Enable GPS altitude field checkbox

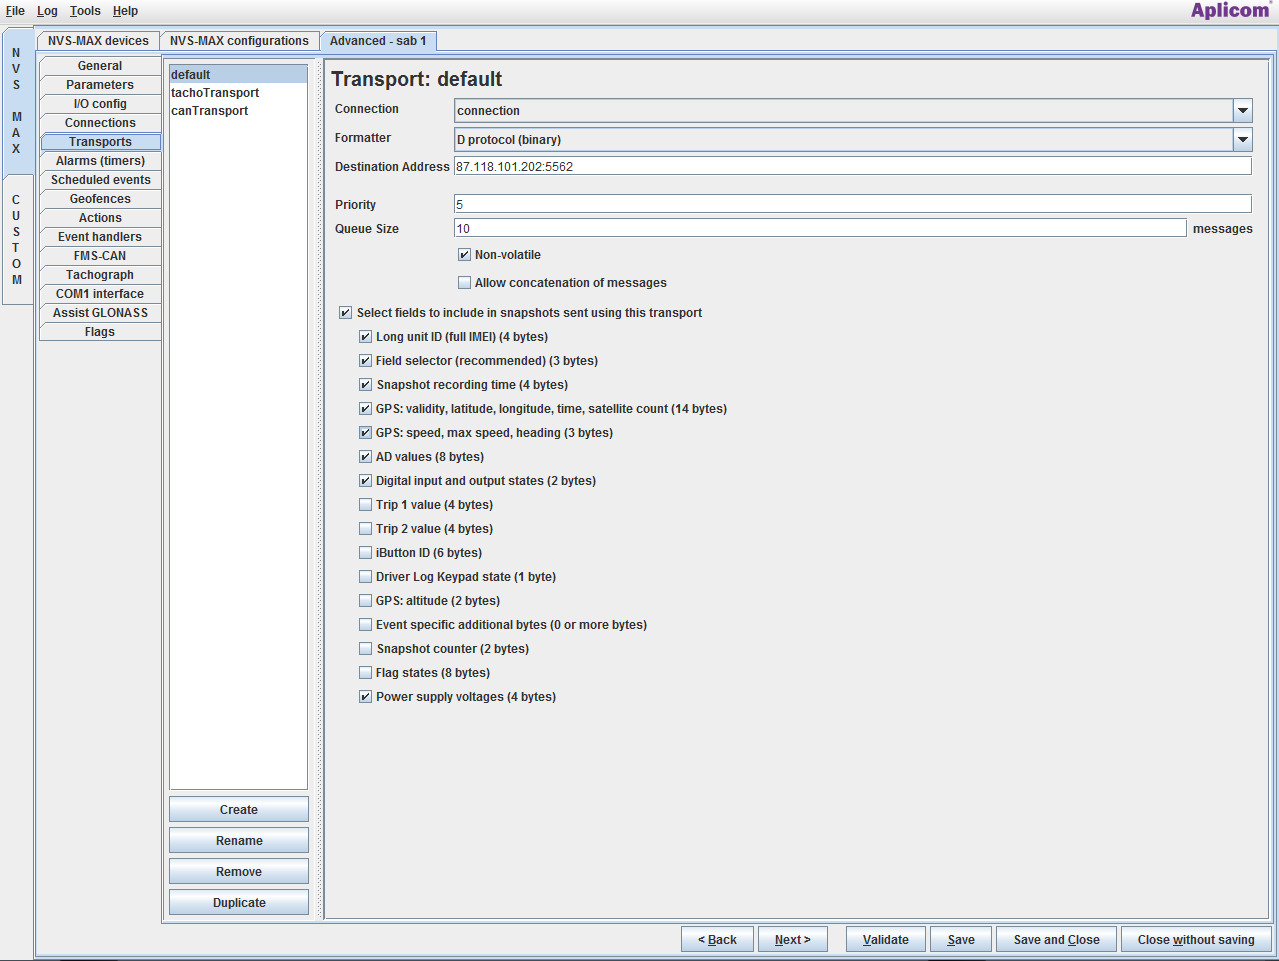coord(365,601)
